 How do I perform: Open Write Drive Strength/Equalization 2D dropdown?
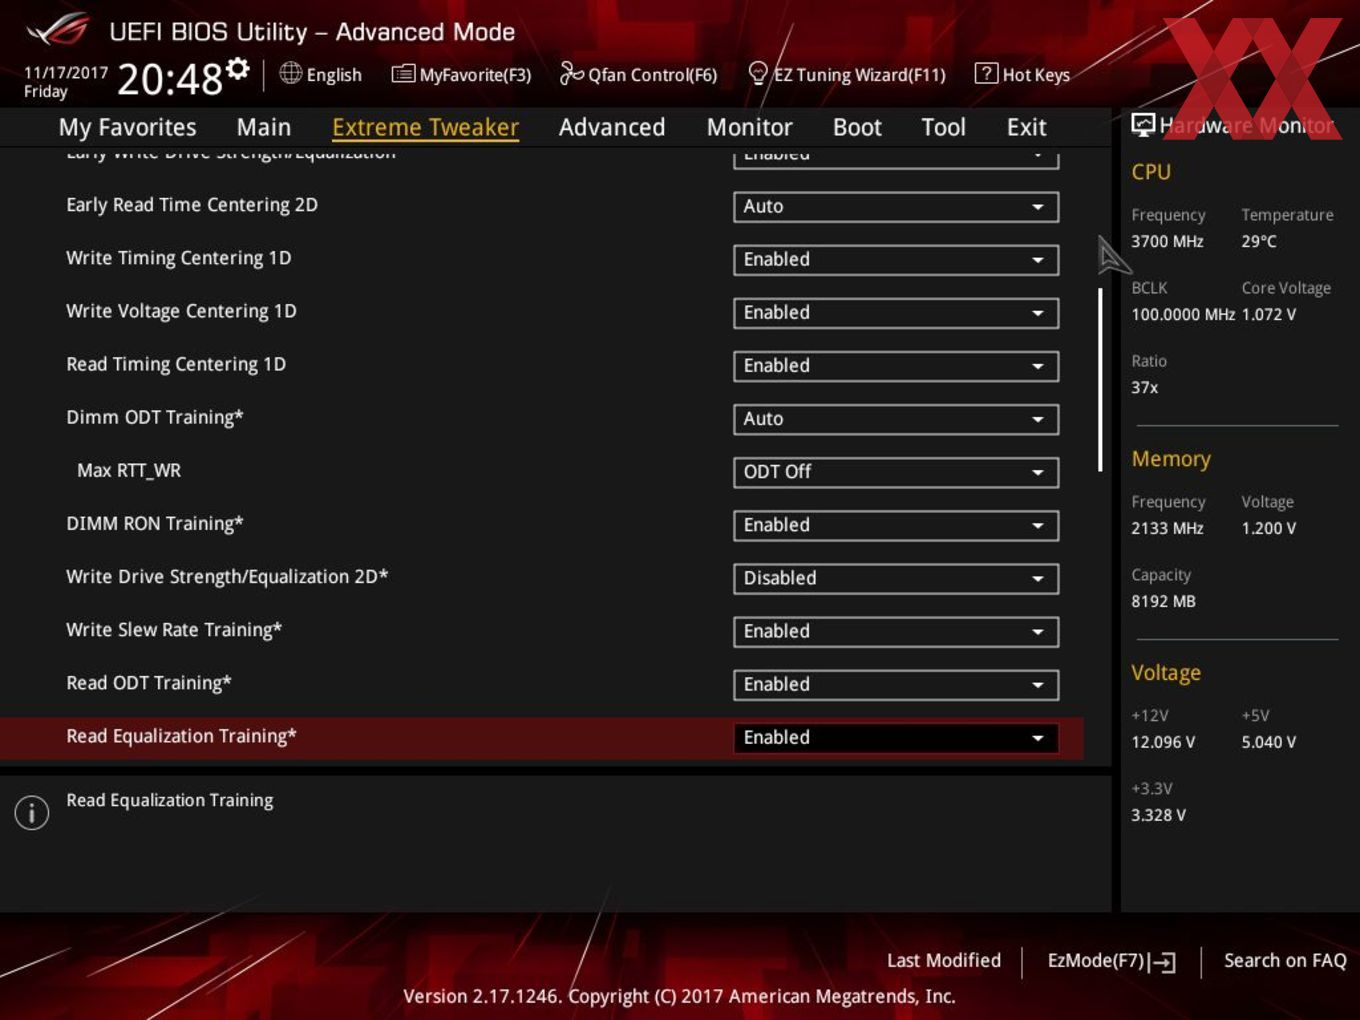(896, 578)
